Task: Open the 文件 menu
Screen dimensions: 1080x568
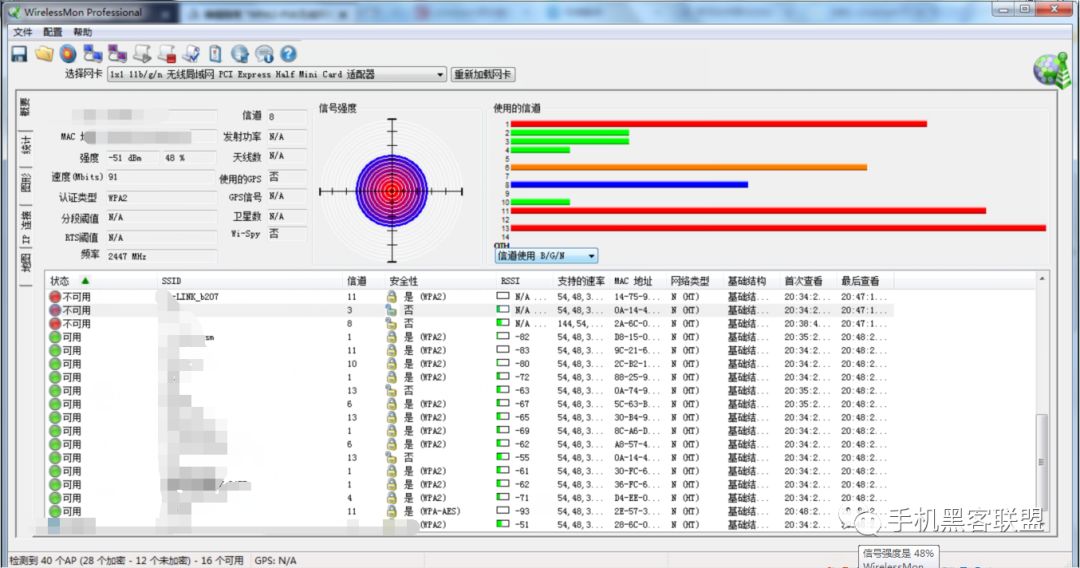Action: coord(23,32)
